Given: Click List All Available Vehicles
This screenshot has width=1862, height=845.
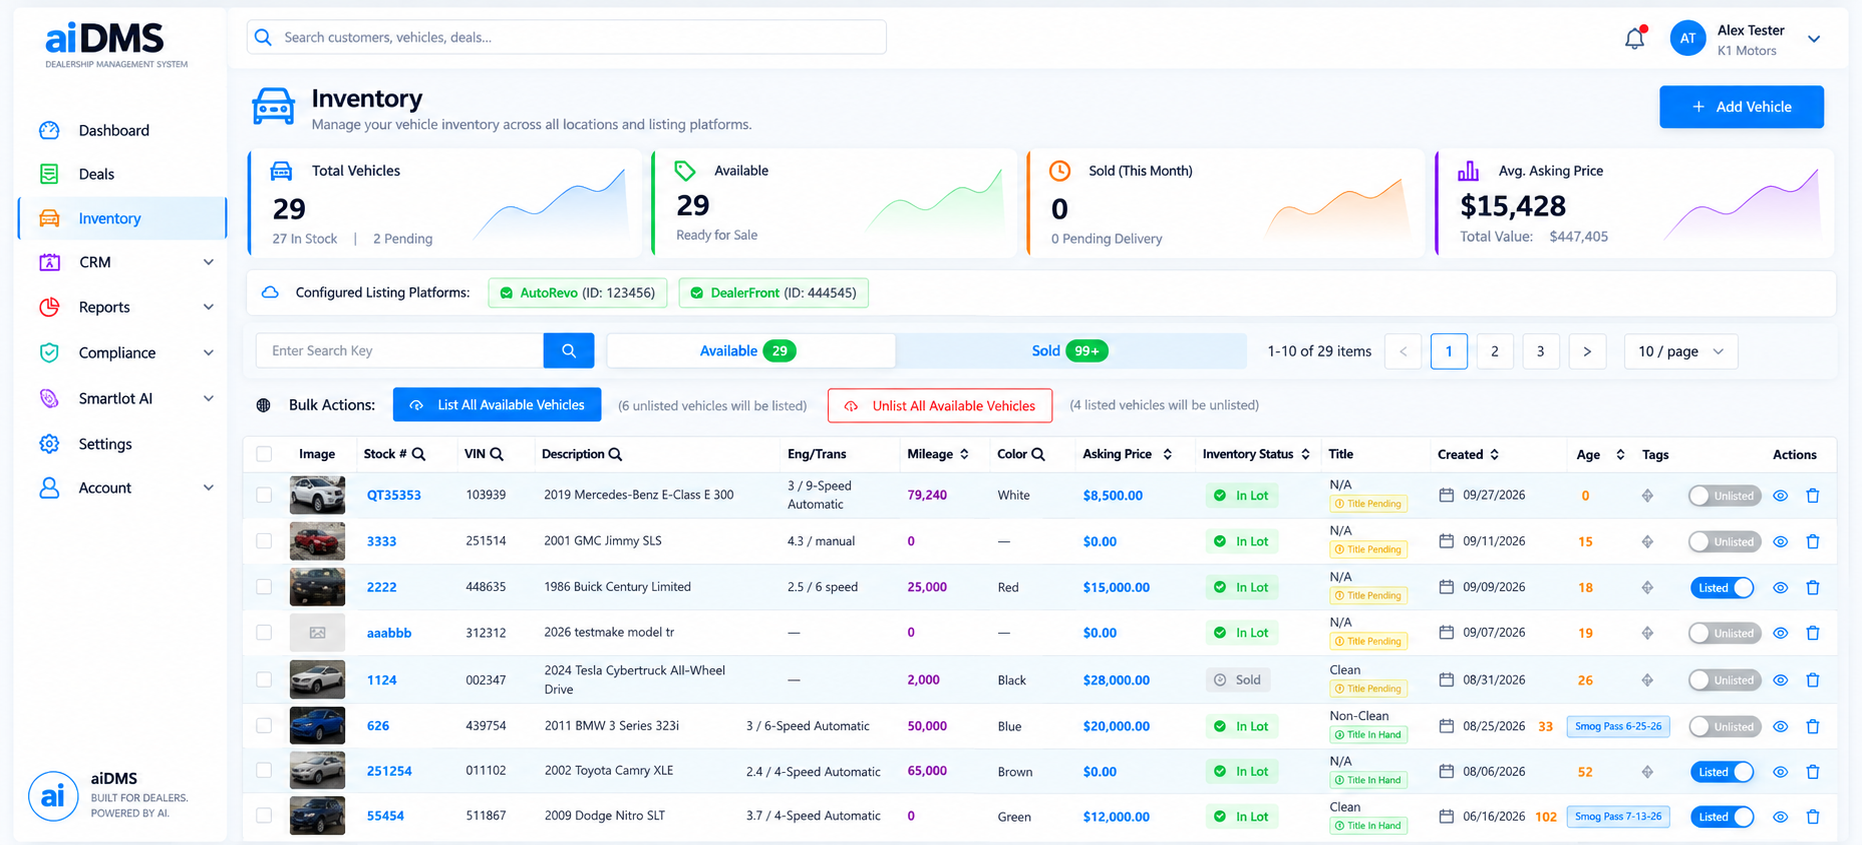Looking at the screenshot, I should click(497, 405).
